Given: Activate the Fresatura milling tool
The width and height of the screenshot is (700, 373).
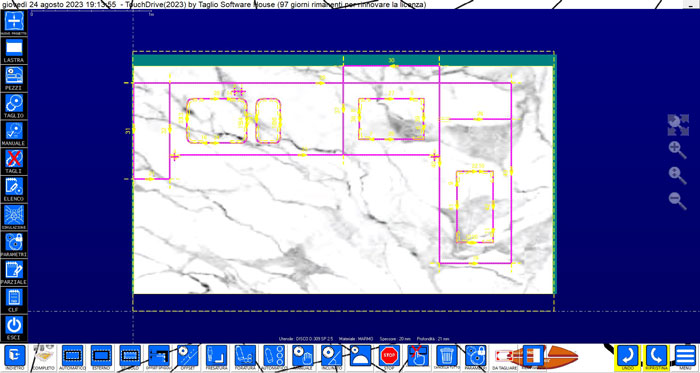Looking at the screenshot, I should click(x=217, y=357).
